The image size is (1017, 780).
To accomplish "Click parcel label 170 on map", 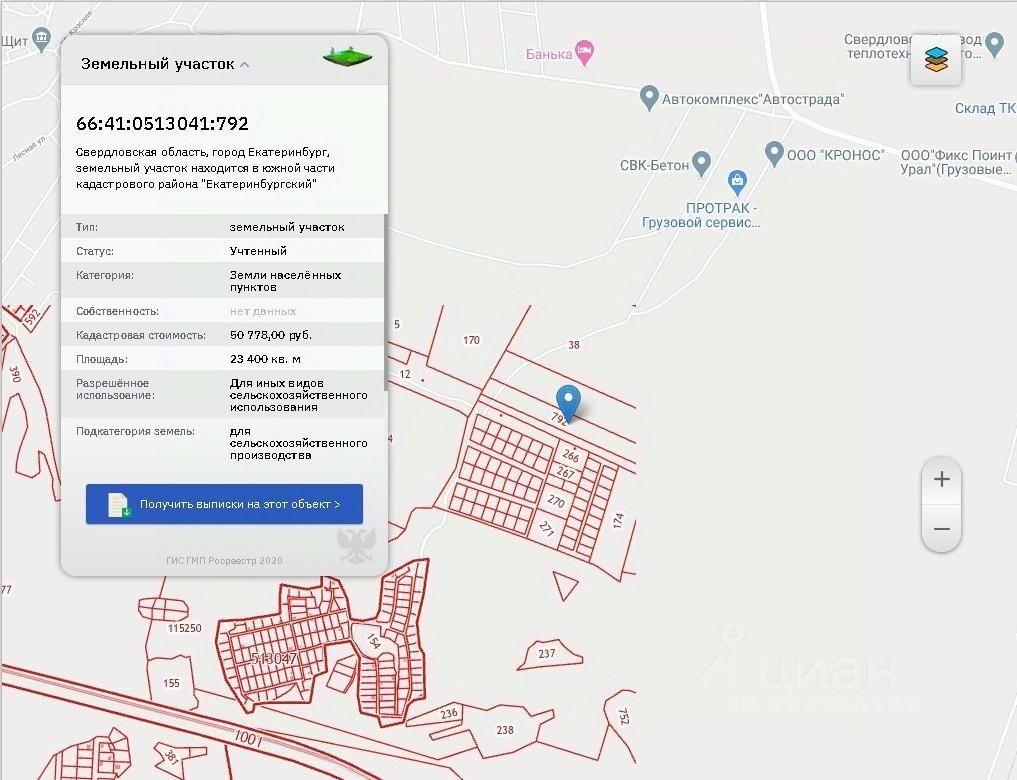I will point(471,340).
